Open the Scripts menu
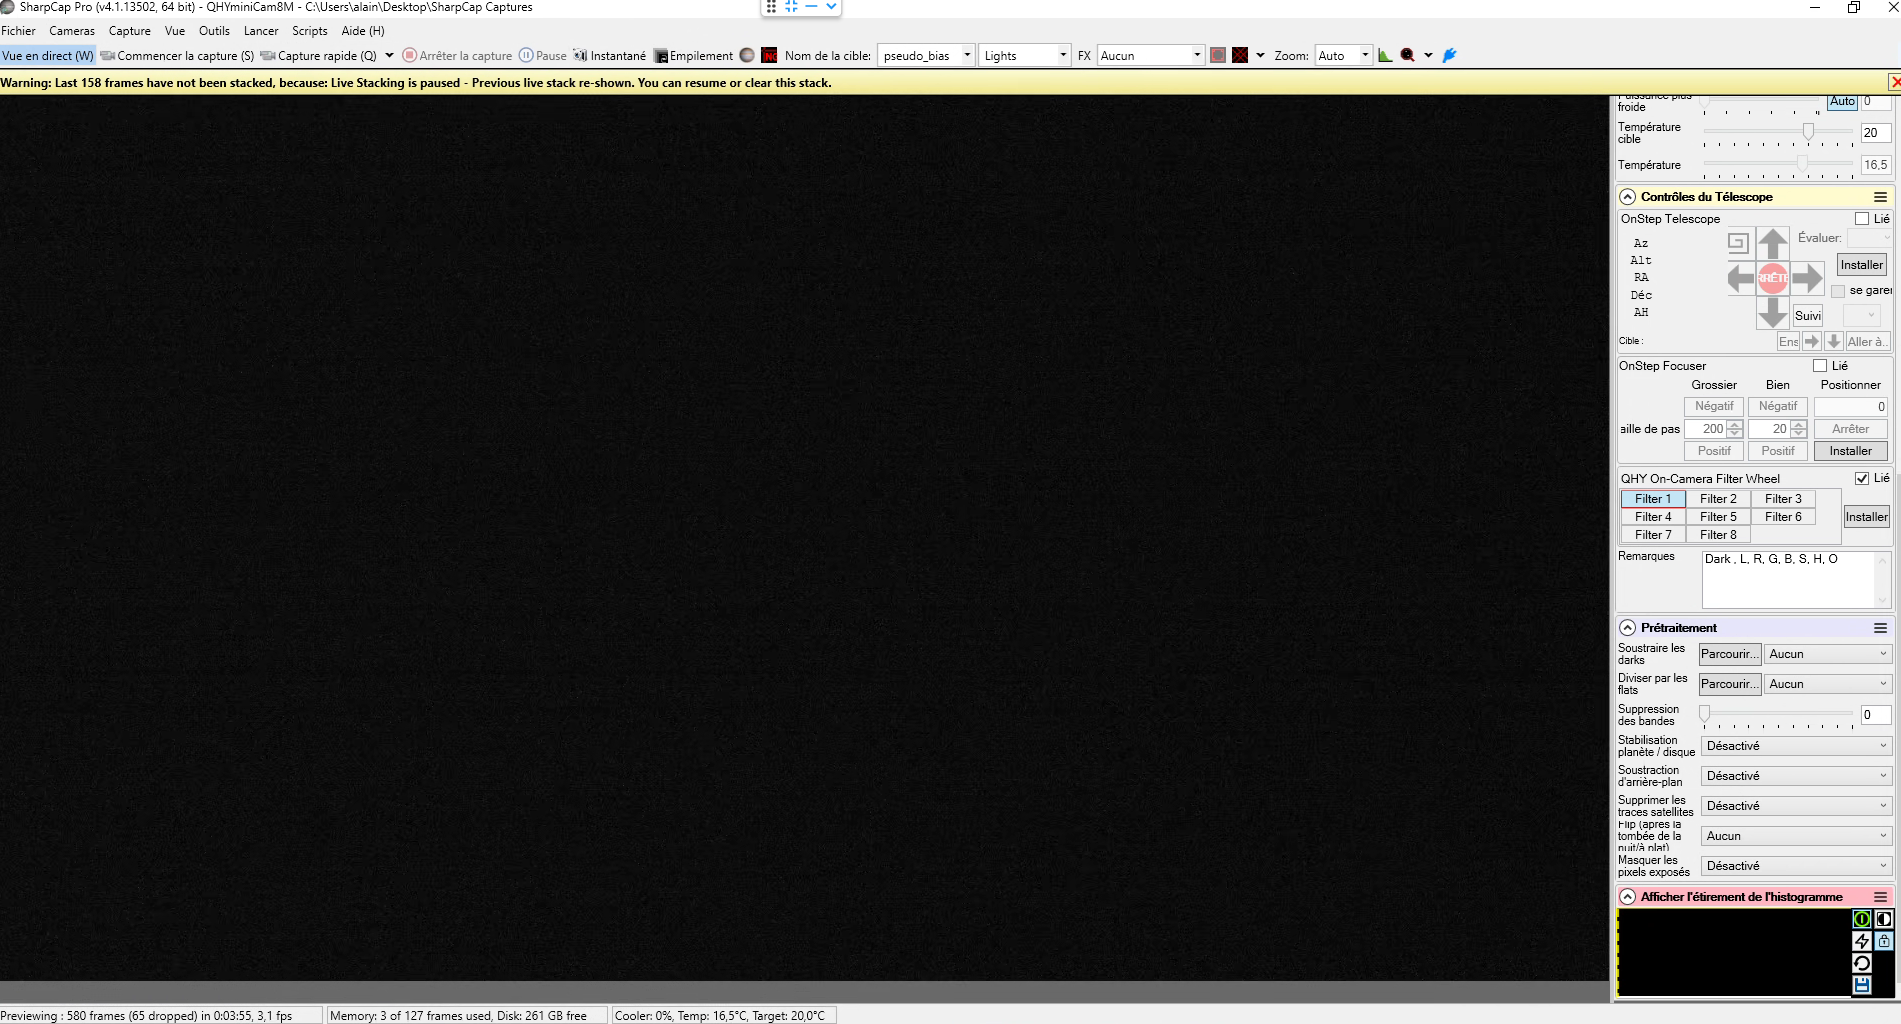Screen dimensions: 1901x1024 pos(310,31)
